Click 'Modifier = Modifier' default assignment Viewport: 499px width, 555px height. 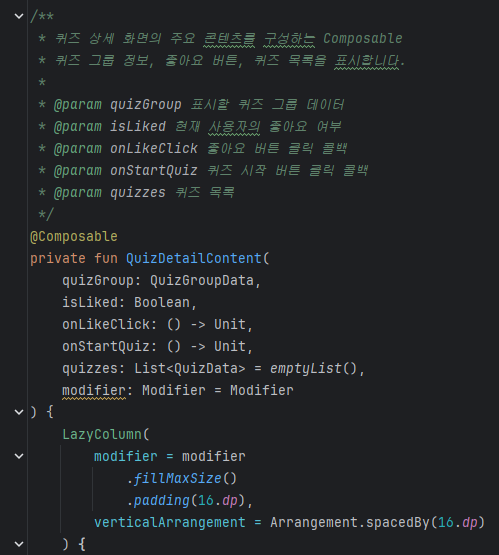pos(218,390)
